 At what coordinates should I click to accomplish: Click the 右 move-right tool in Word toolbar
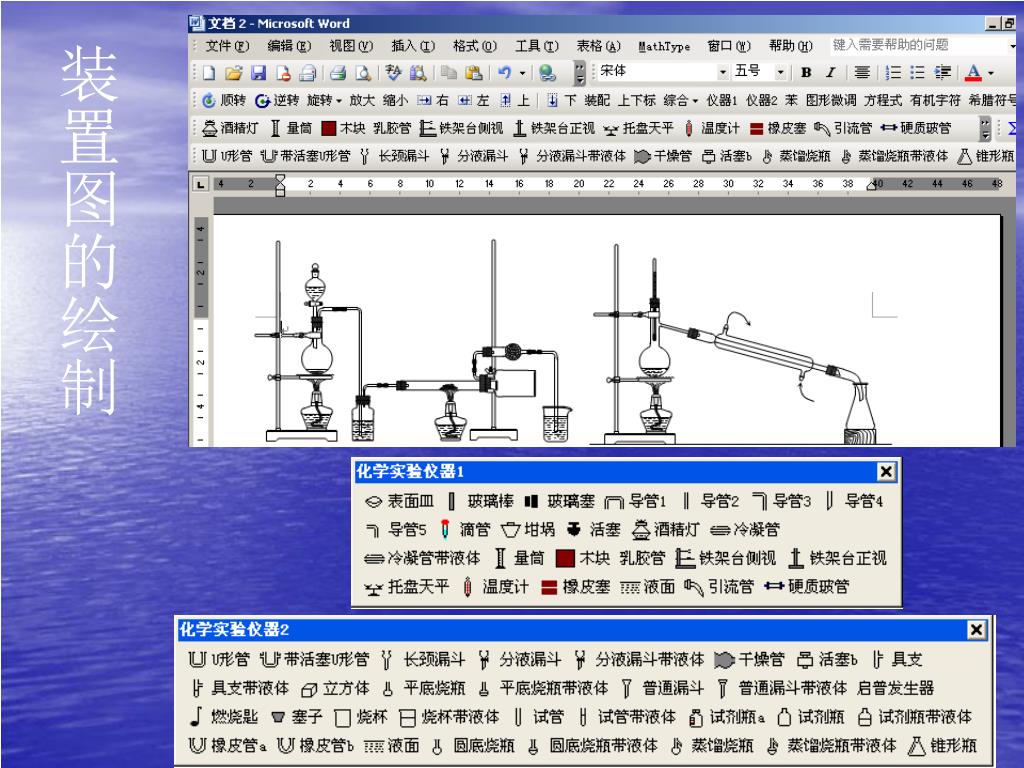pyautogui.click(x=433, y=100)
